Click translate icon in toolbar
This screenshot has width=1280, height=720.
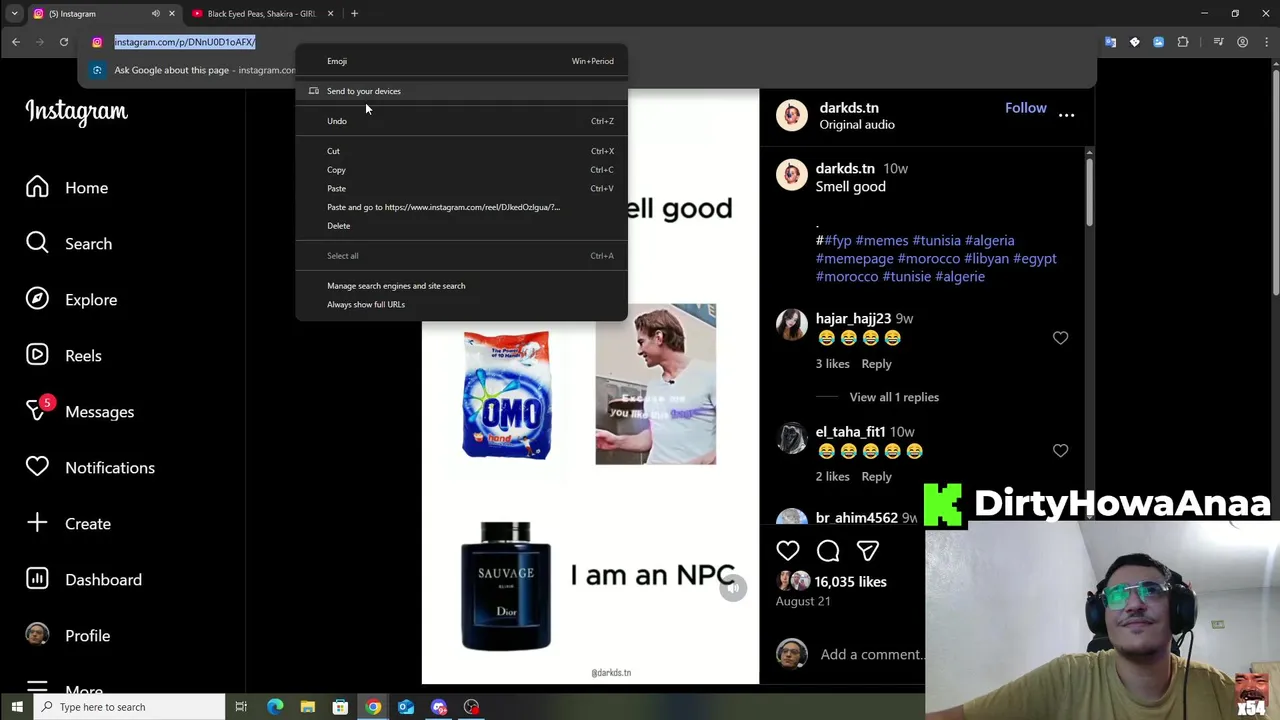point(1110,42)
